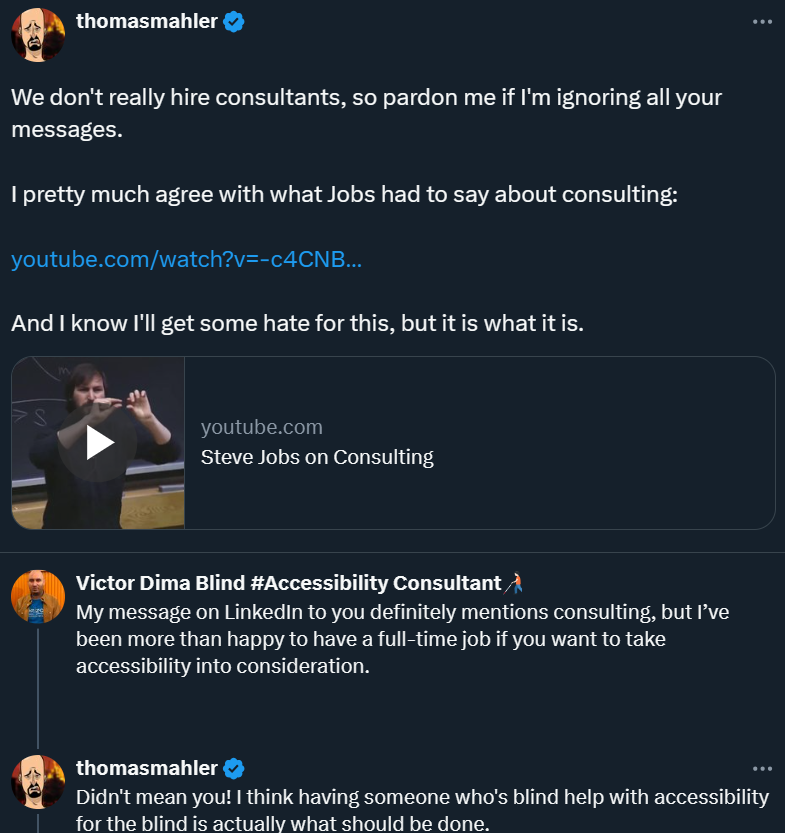
Task: Play the Steve Jobs video preview
Action: 99,442
